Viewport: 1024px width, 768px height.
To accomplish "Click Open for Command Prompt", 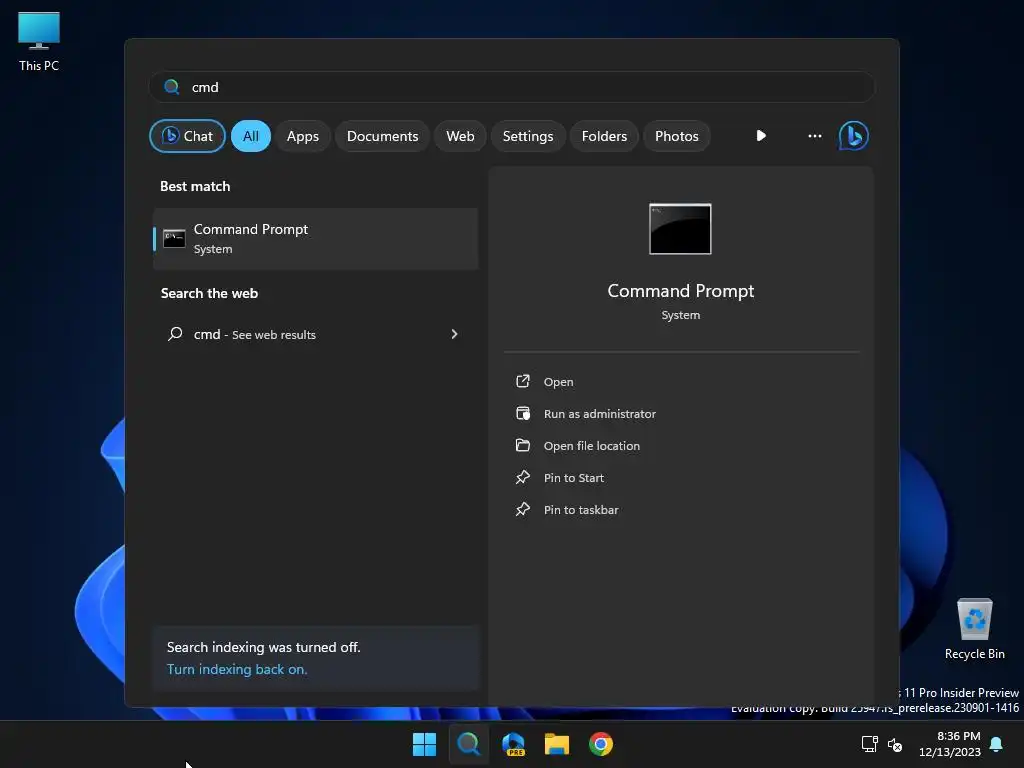I will click(x=558, y=381).
